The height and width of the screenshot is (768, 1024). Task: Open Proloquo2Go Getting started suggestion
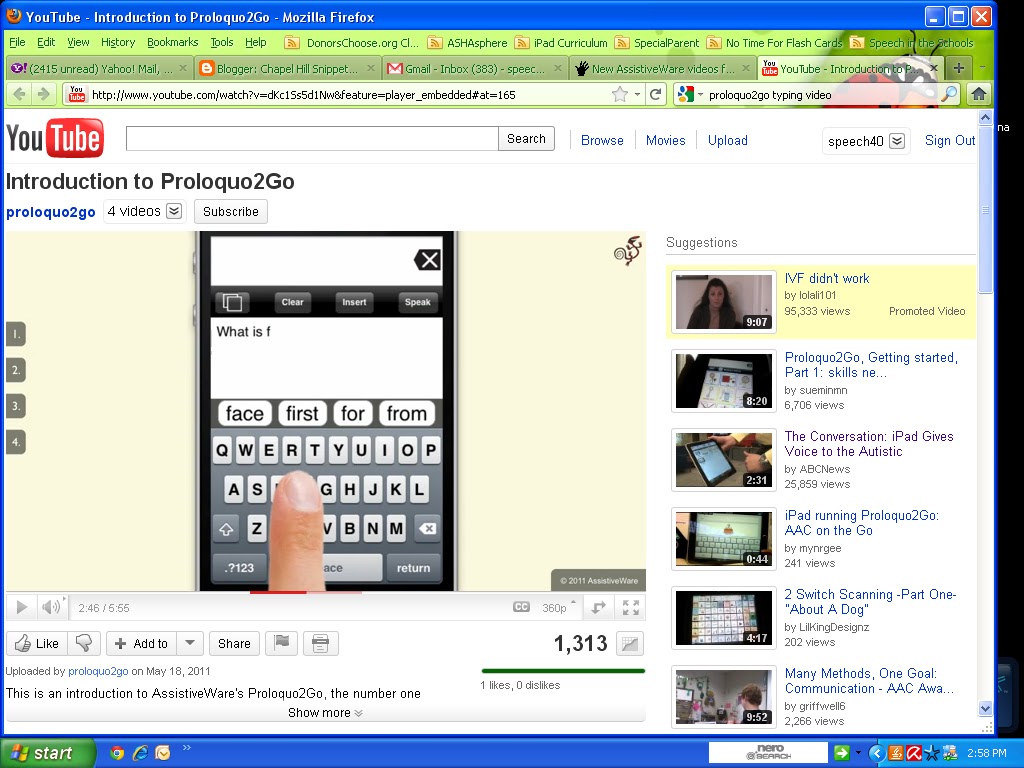pos(871,365)
